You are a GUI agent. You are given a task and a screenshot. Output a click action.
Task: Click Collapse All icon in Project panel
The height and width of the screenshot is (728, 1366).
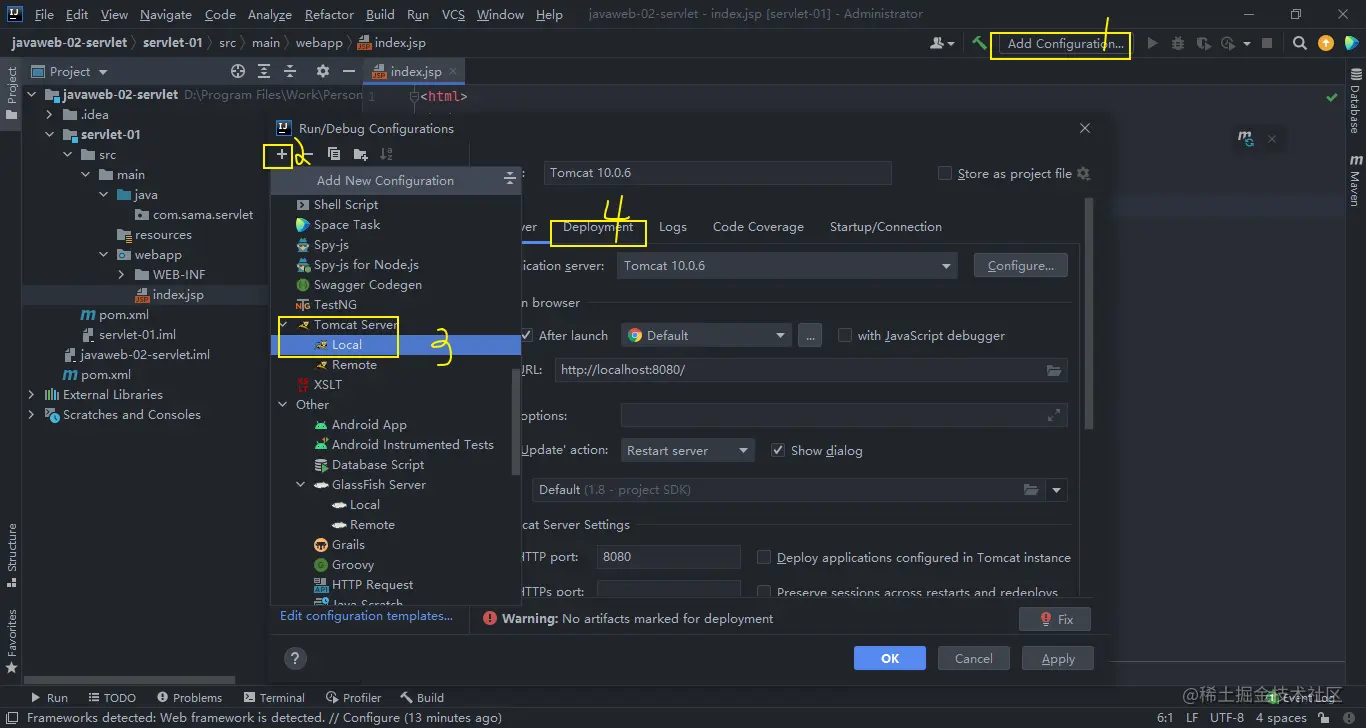coord(290,71)
